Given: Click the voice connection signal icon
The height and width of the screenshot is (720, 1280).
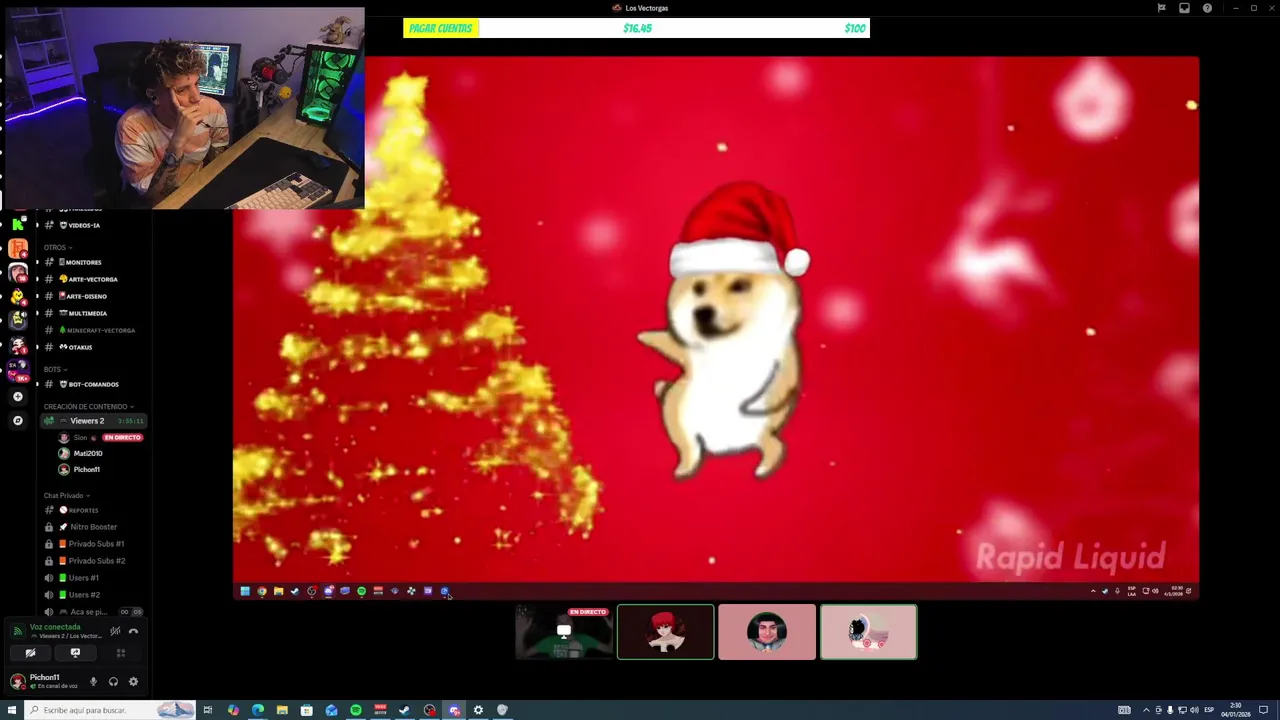Looking at the screenshot, I should point(17,631).
